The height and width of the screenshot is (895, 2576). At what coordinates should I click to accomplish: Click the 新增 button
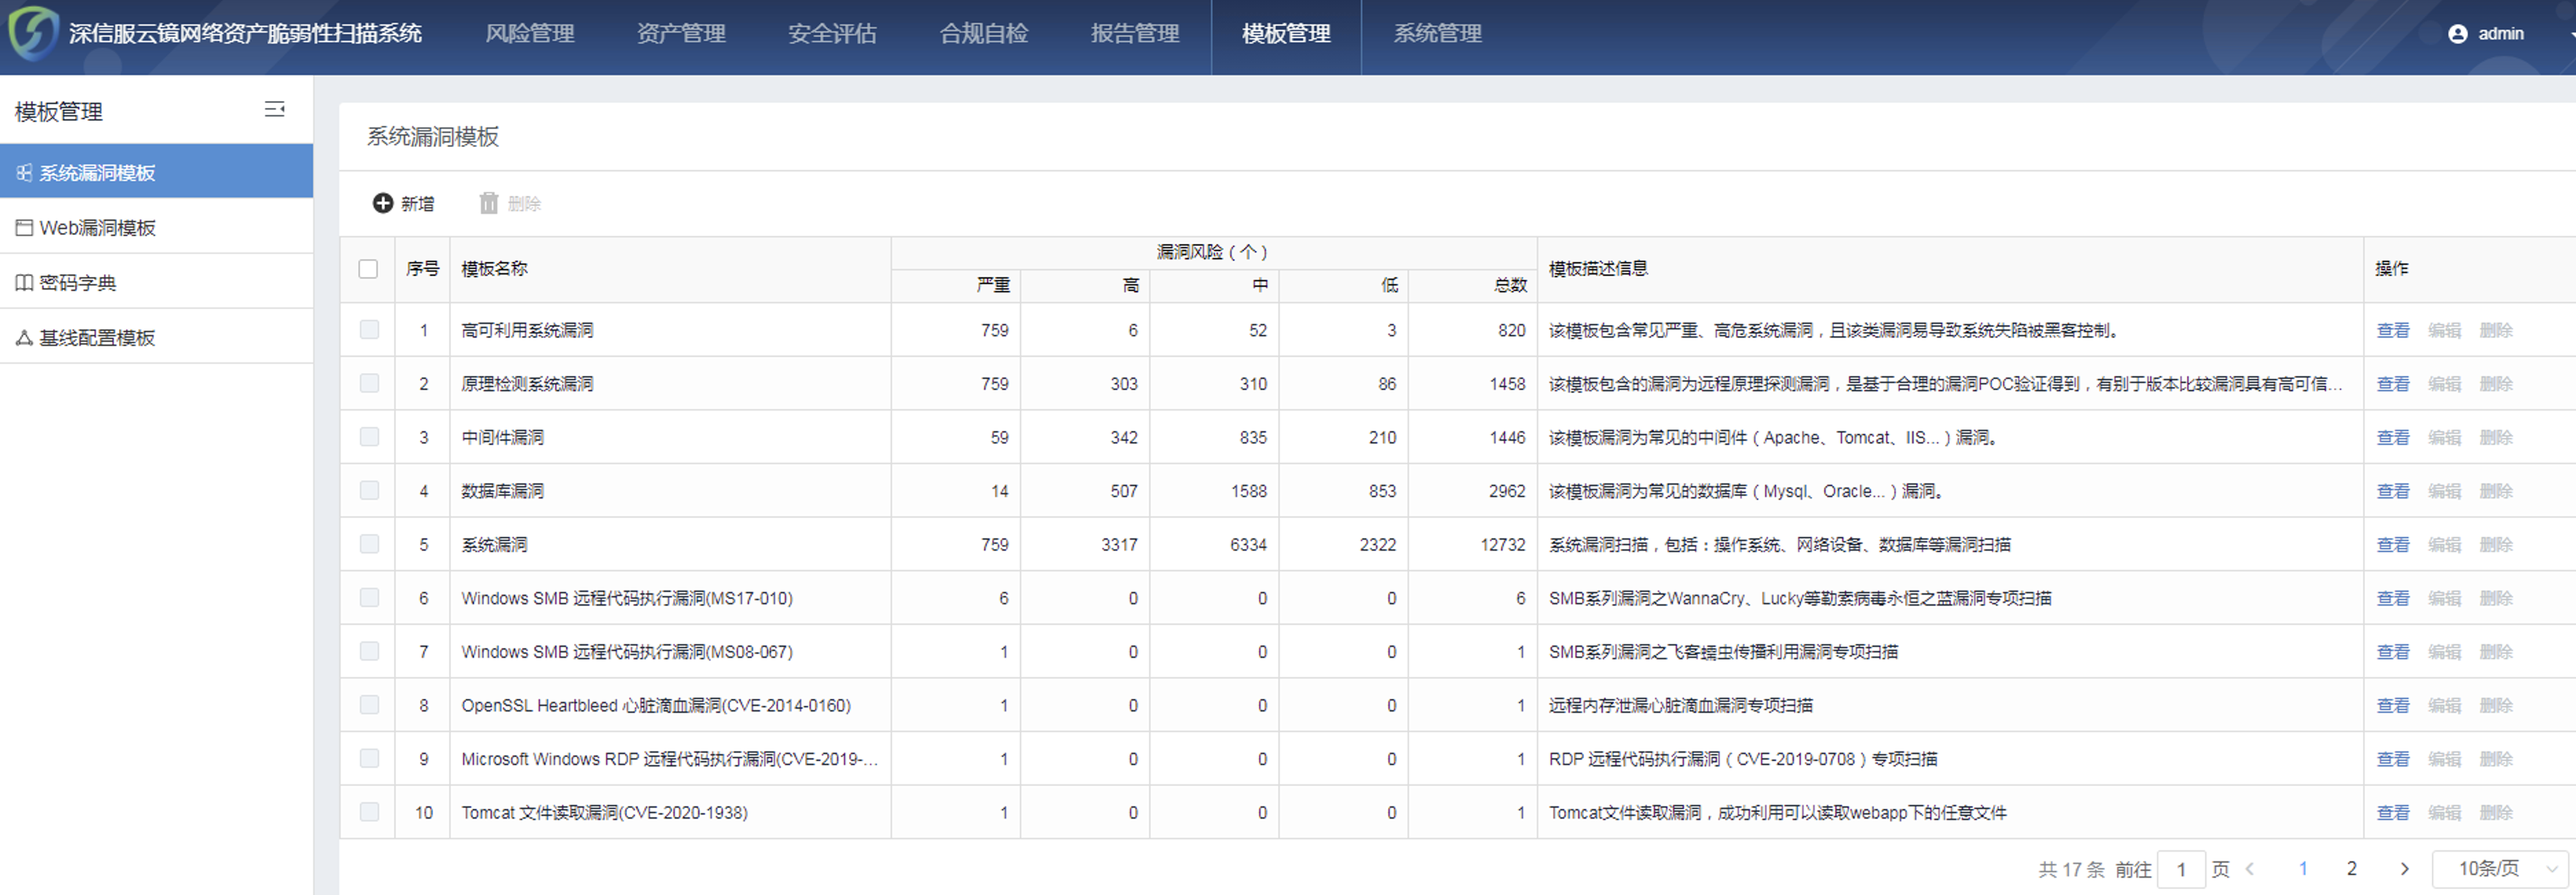404,203
